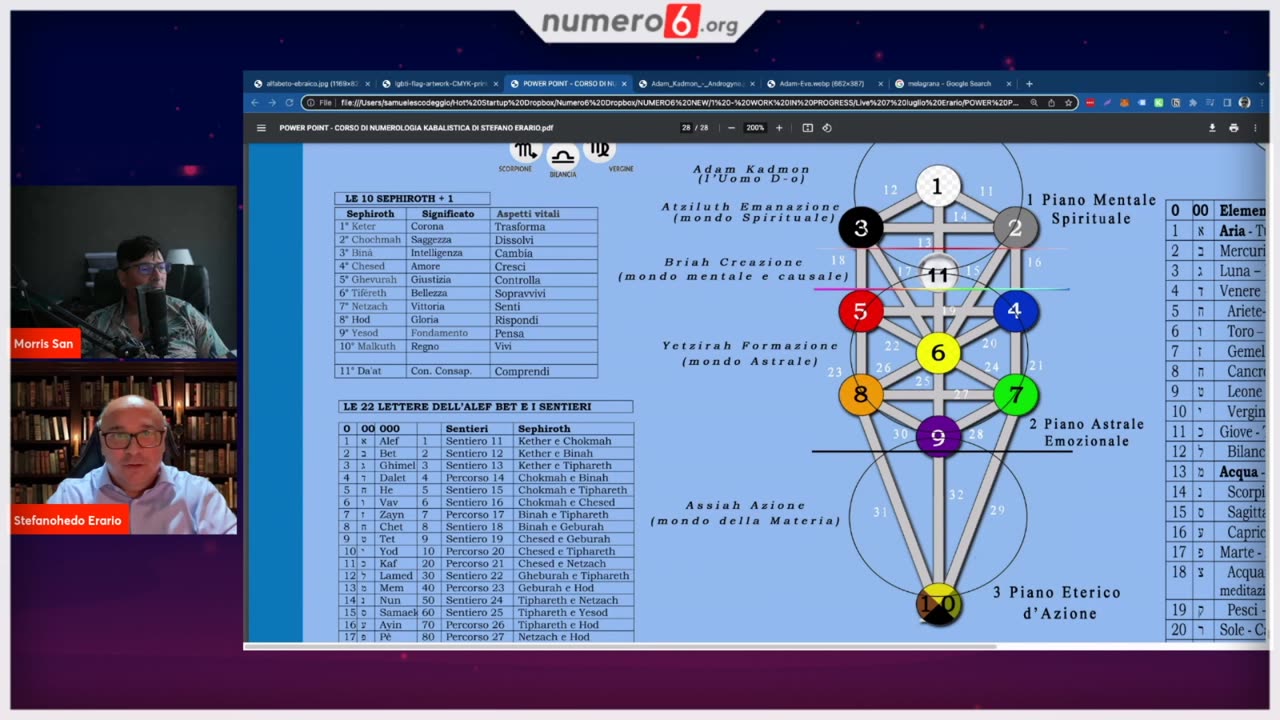Image resolution: width=1280 pixels, height=720 pixels.
Task: Click the 'Morris San' name label
Action: coord(43,343)
